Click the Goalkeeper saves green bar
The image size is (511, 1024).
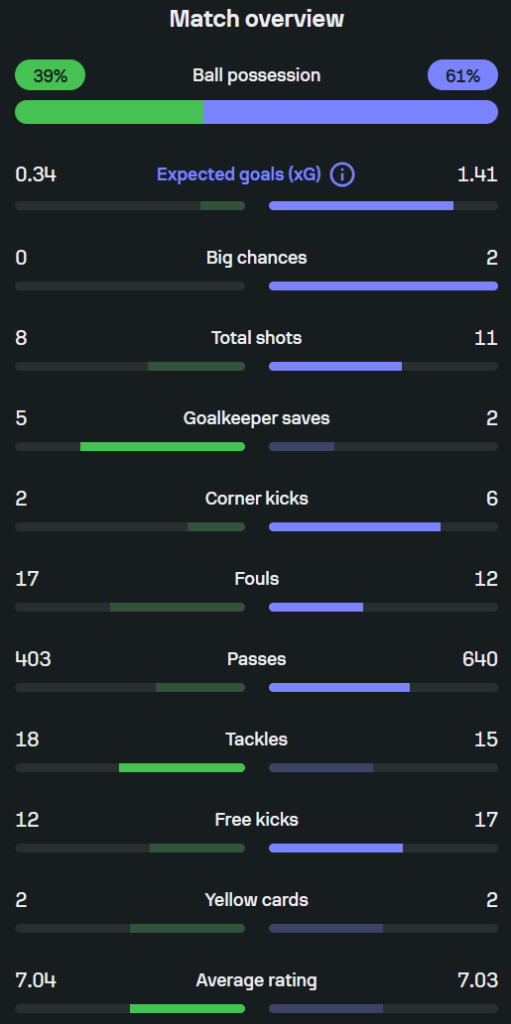pyautogui.click(x=163, y=447)
